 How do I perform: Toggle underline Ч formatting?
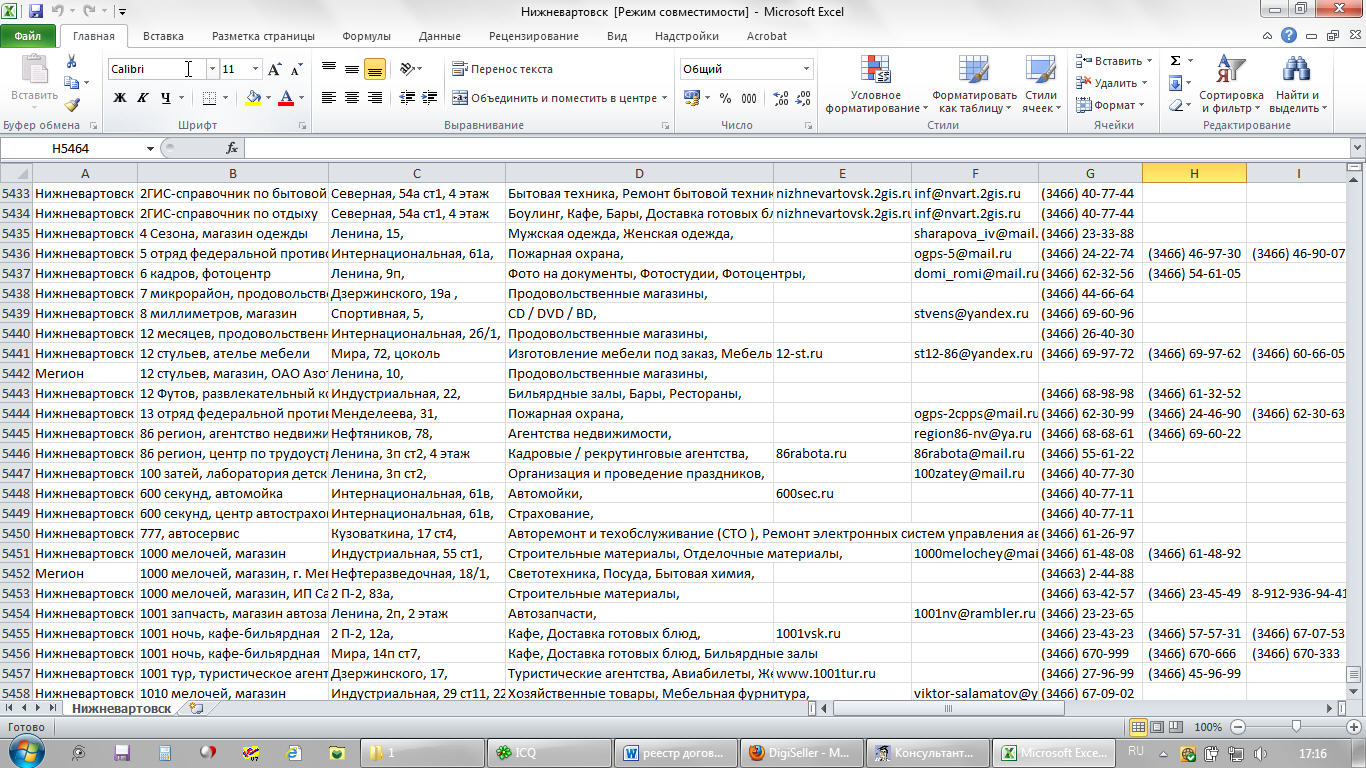click(x=165, y=98)
